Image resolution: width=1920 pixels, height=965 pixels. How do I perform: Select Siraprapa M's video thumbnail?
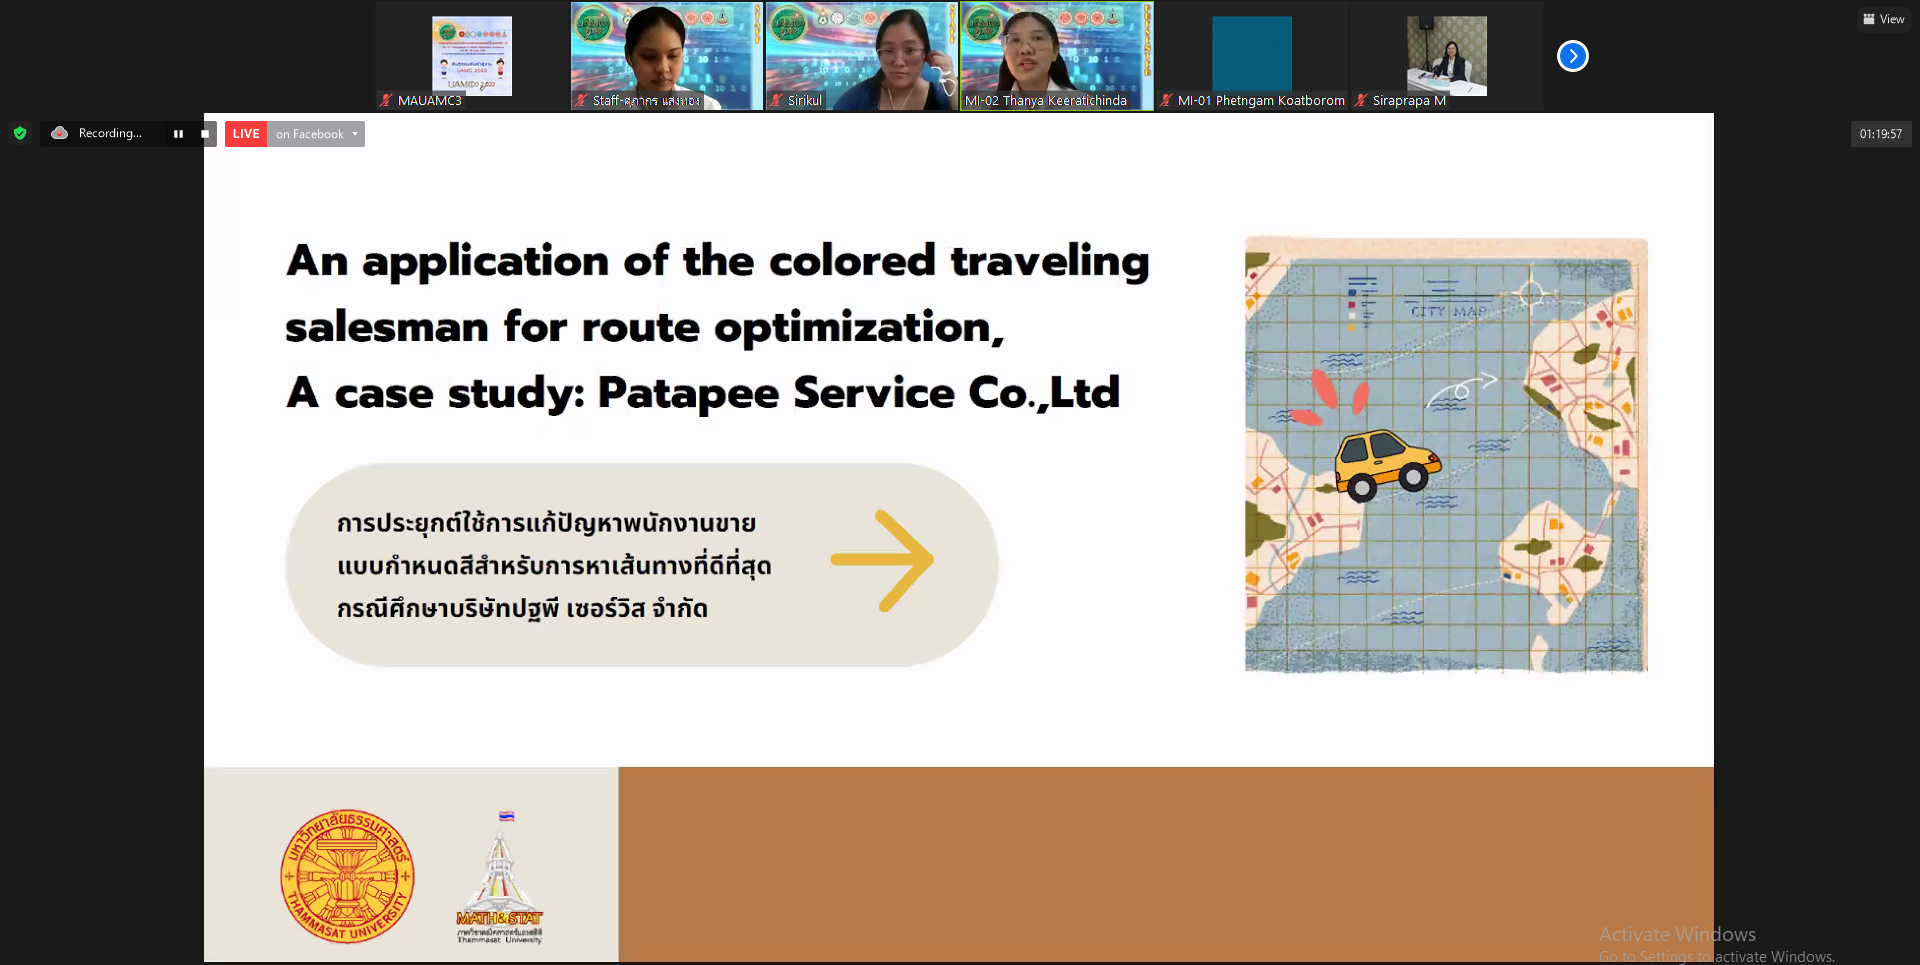tap(1446, 56)
